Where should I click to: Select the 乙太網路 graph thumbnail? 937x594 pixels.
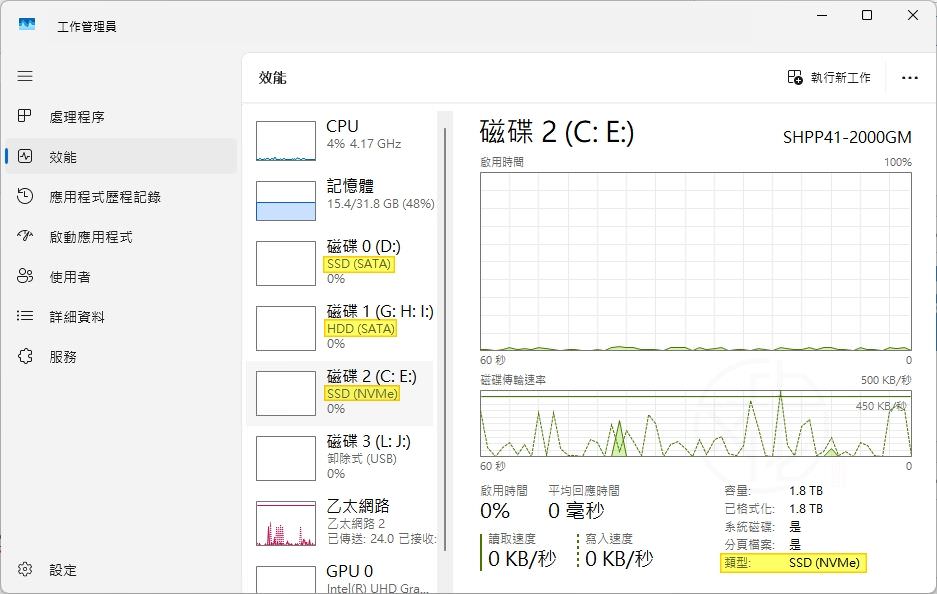286,523
